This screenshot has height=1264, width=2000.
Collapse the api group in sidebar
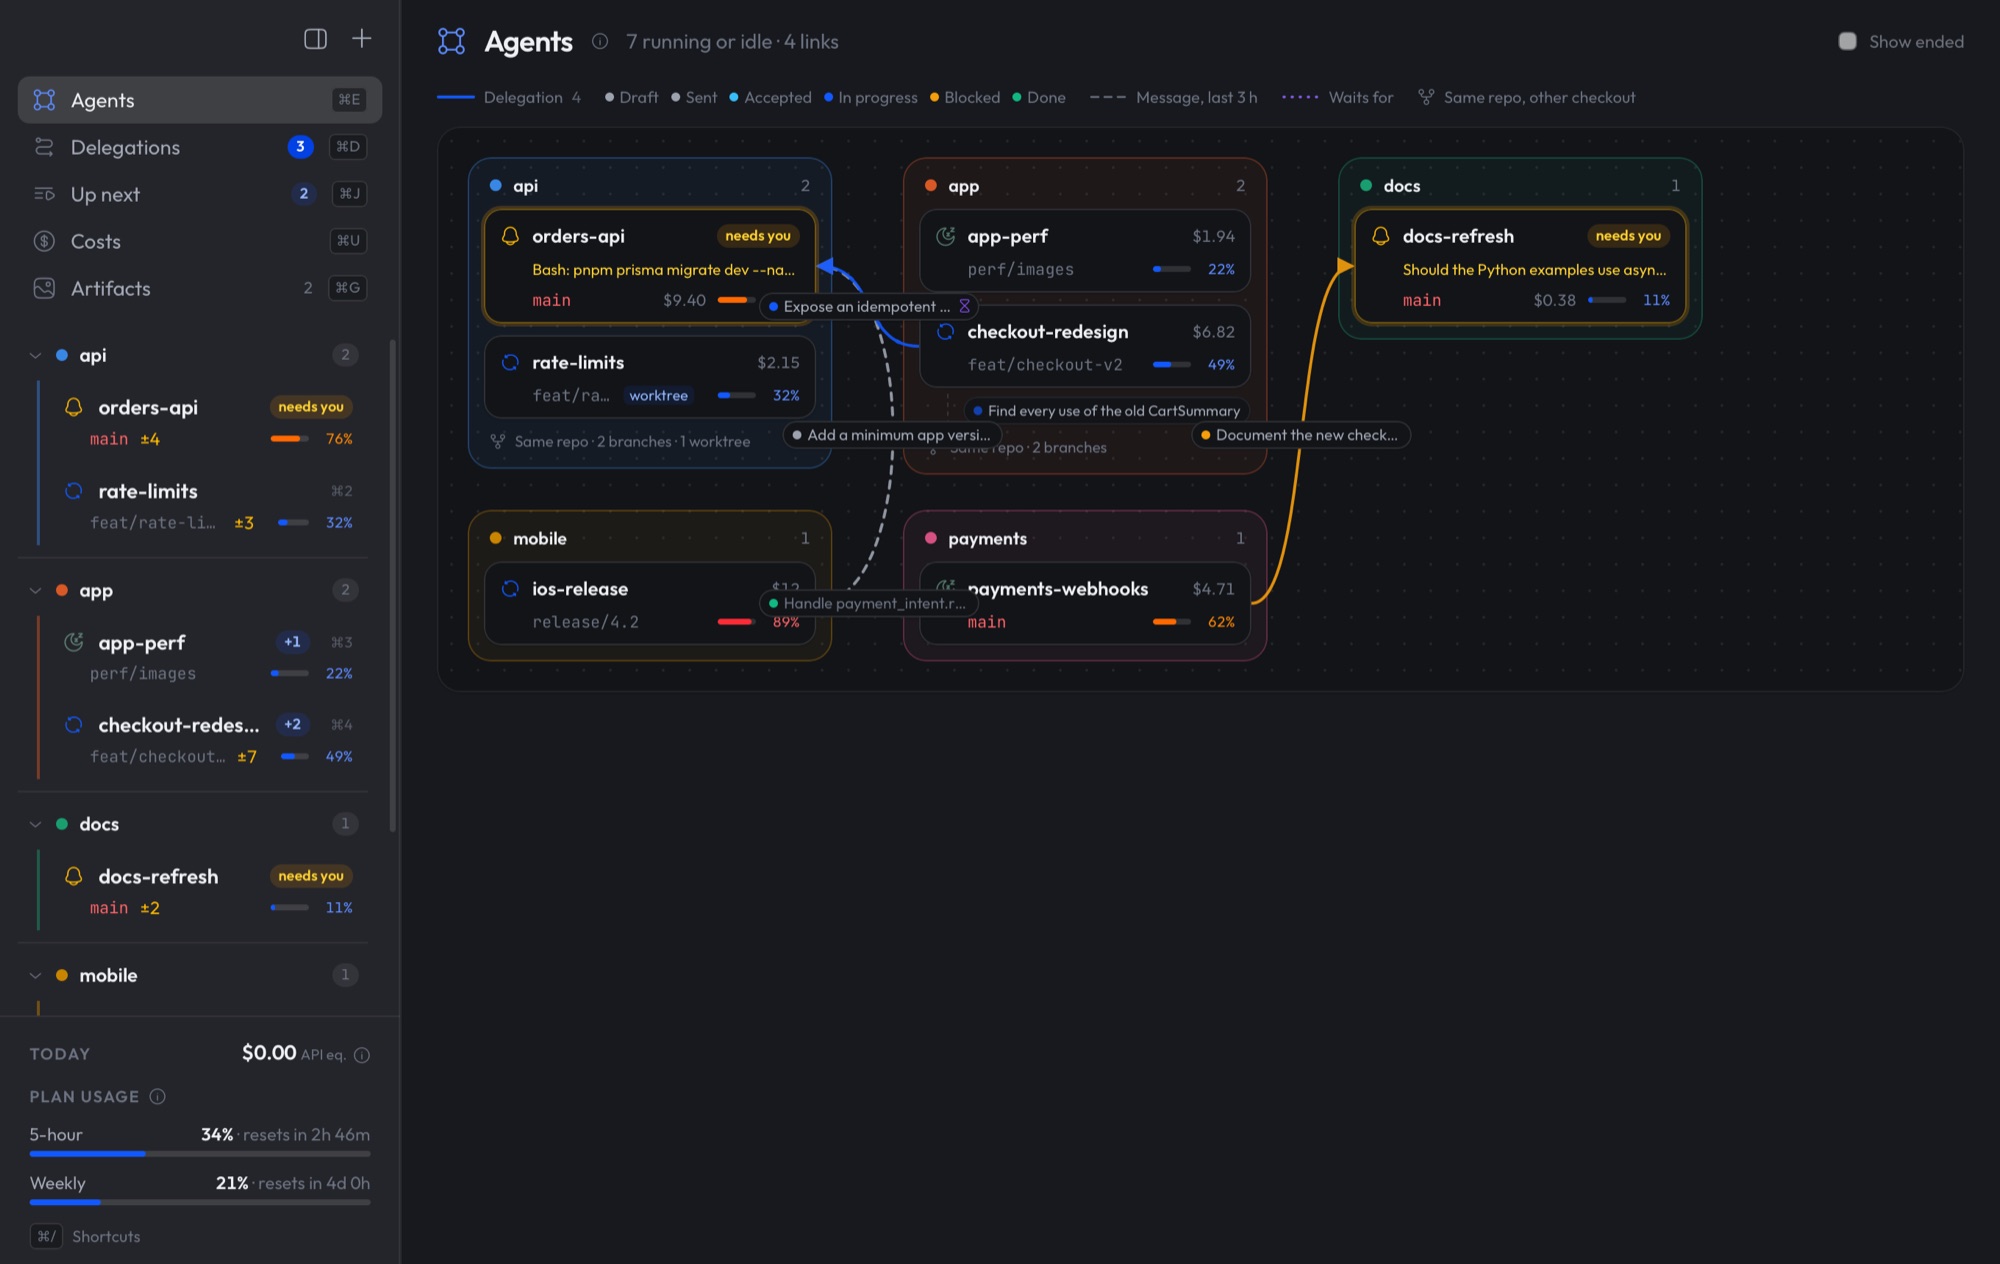[35, 355]
